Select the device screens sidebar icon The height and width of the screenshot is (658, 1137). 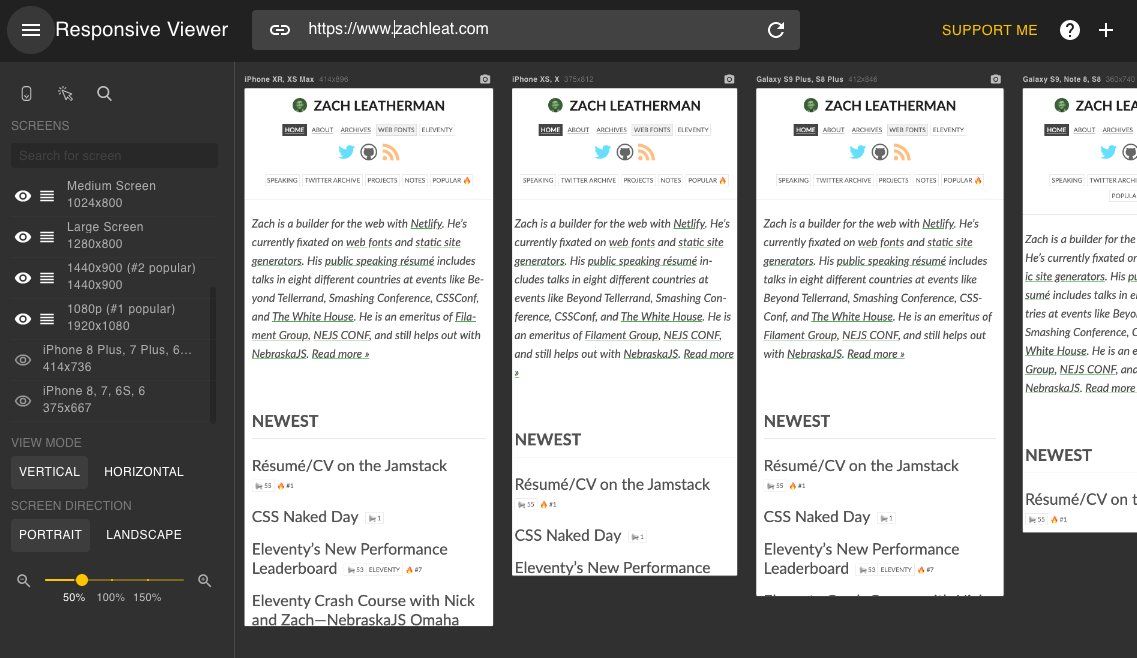point(26,94)
